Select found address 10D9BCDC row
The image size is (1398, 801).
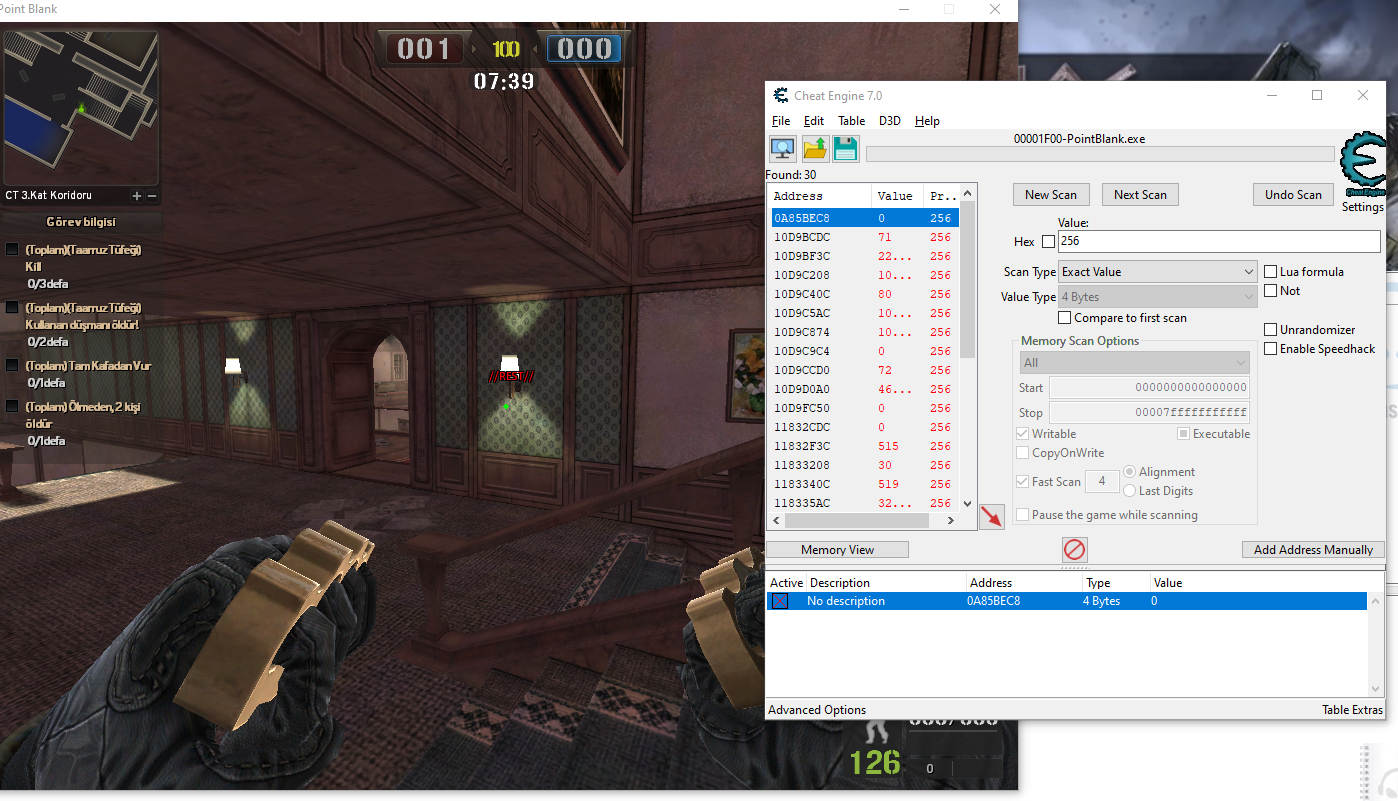(x=864, y=237)
